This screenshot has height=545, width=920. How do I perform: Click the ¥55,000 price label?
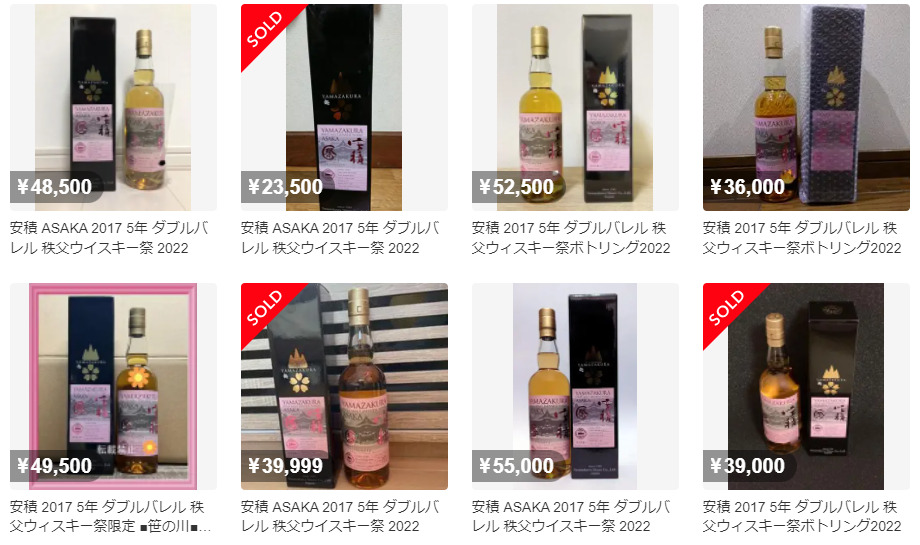point(518,466)
